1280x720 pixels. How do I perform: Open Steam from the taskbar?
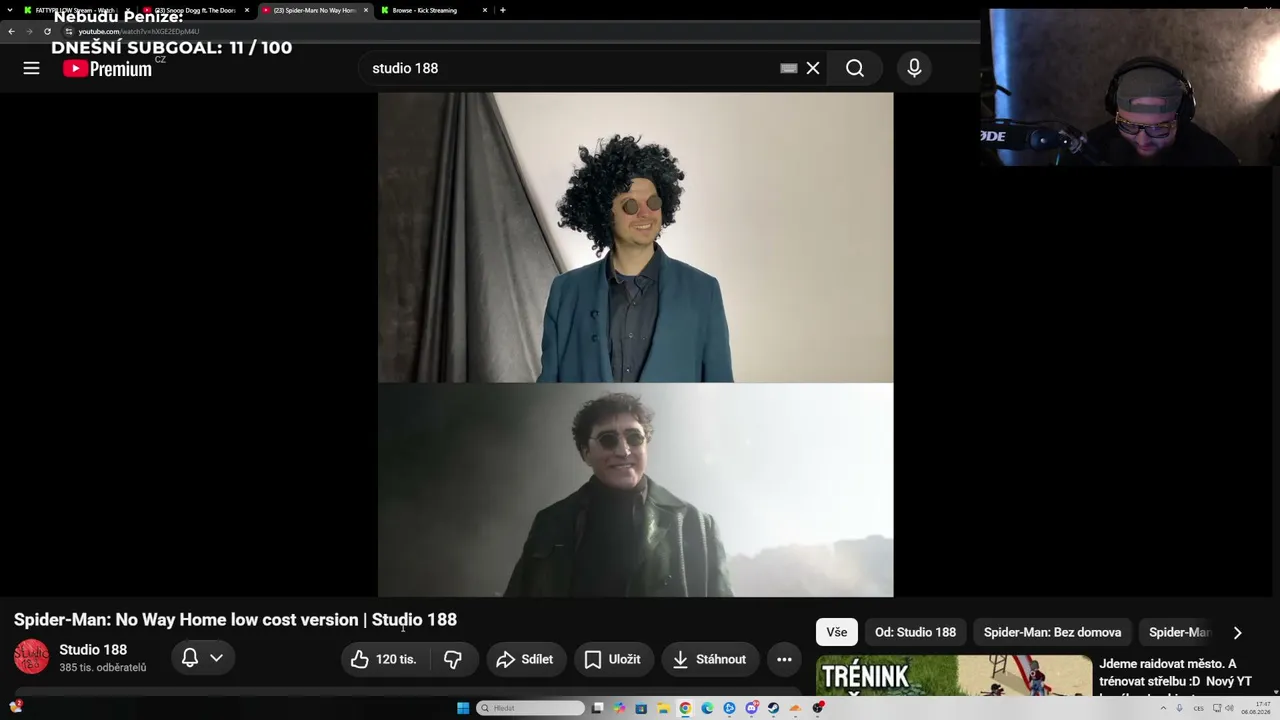click(773, 708)
